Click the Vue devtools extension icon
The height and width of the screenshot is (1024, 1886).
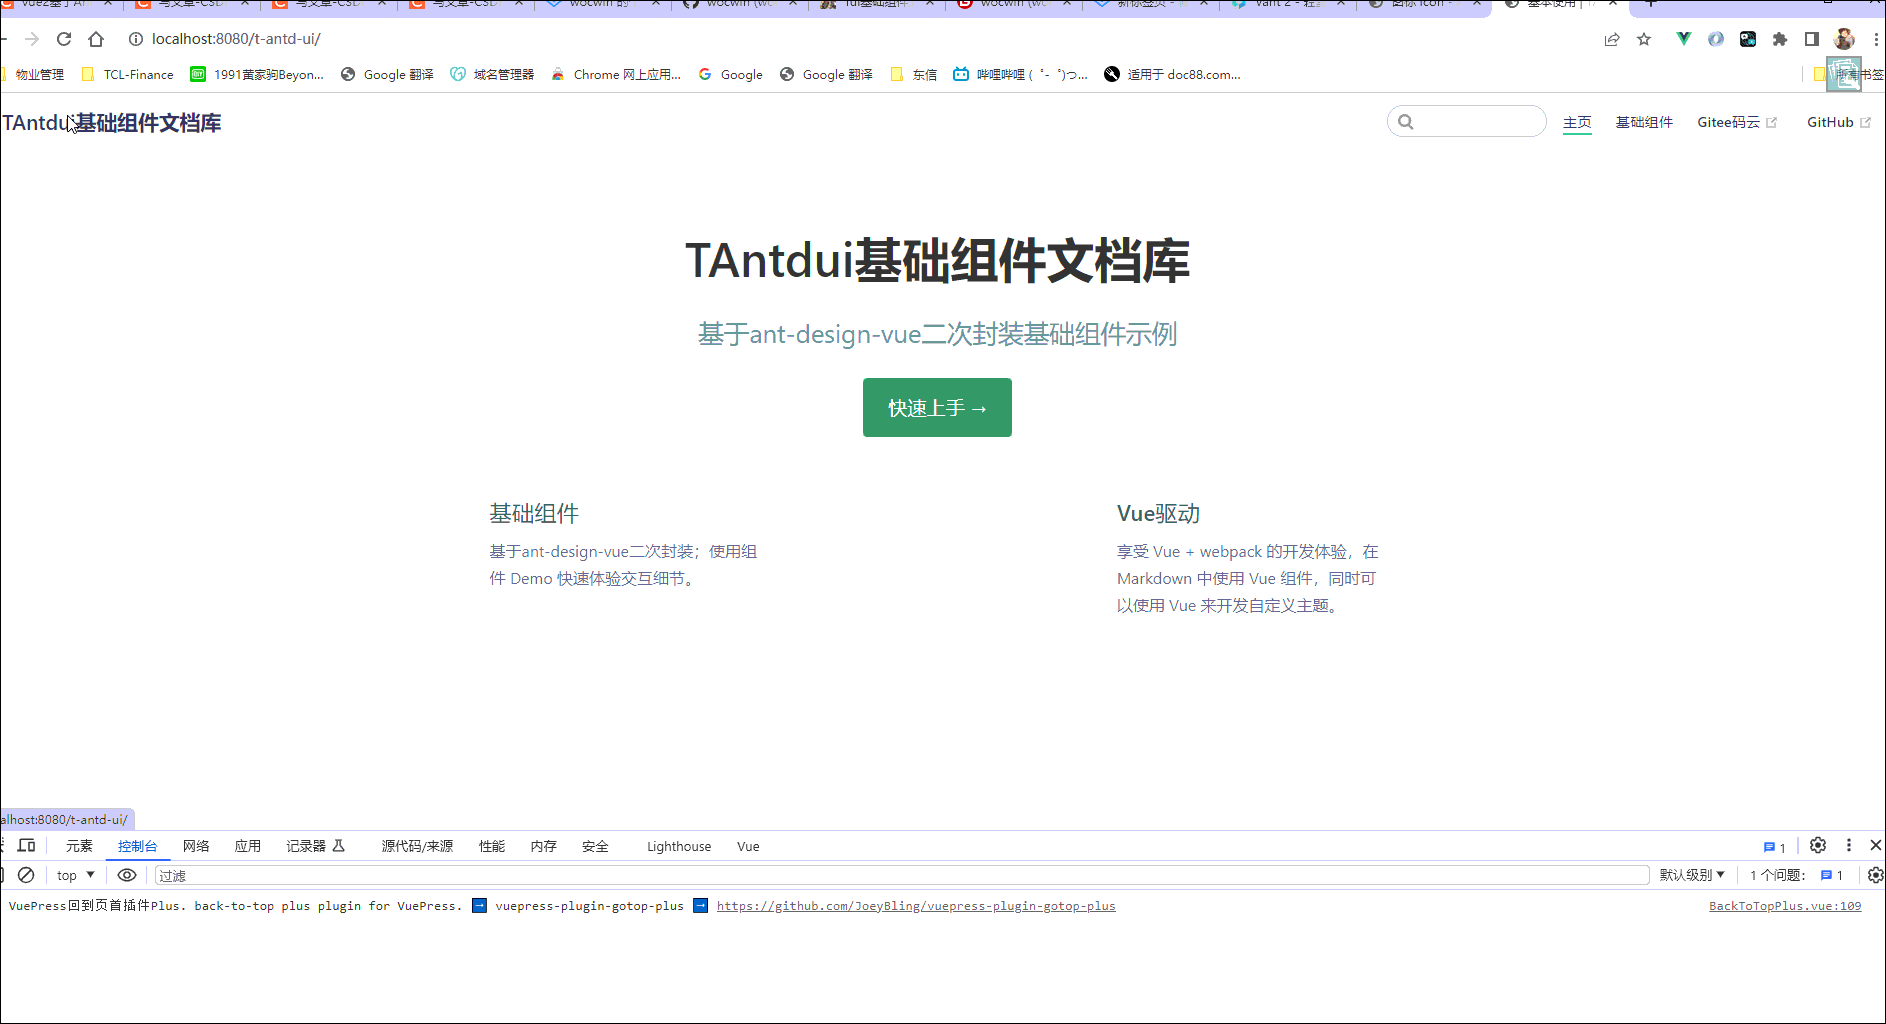pyautogui.click(x=1684, y=39)
